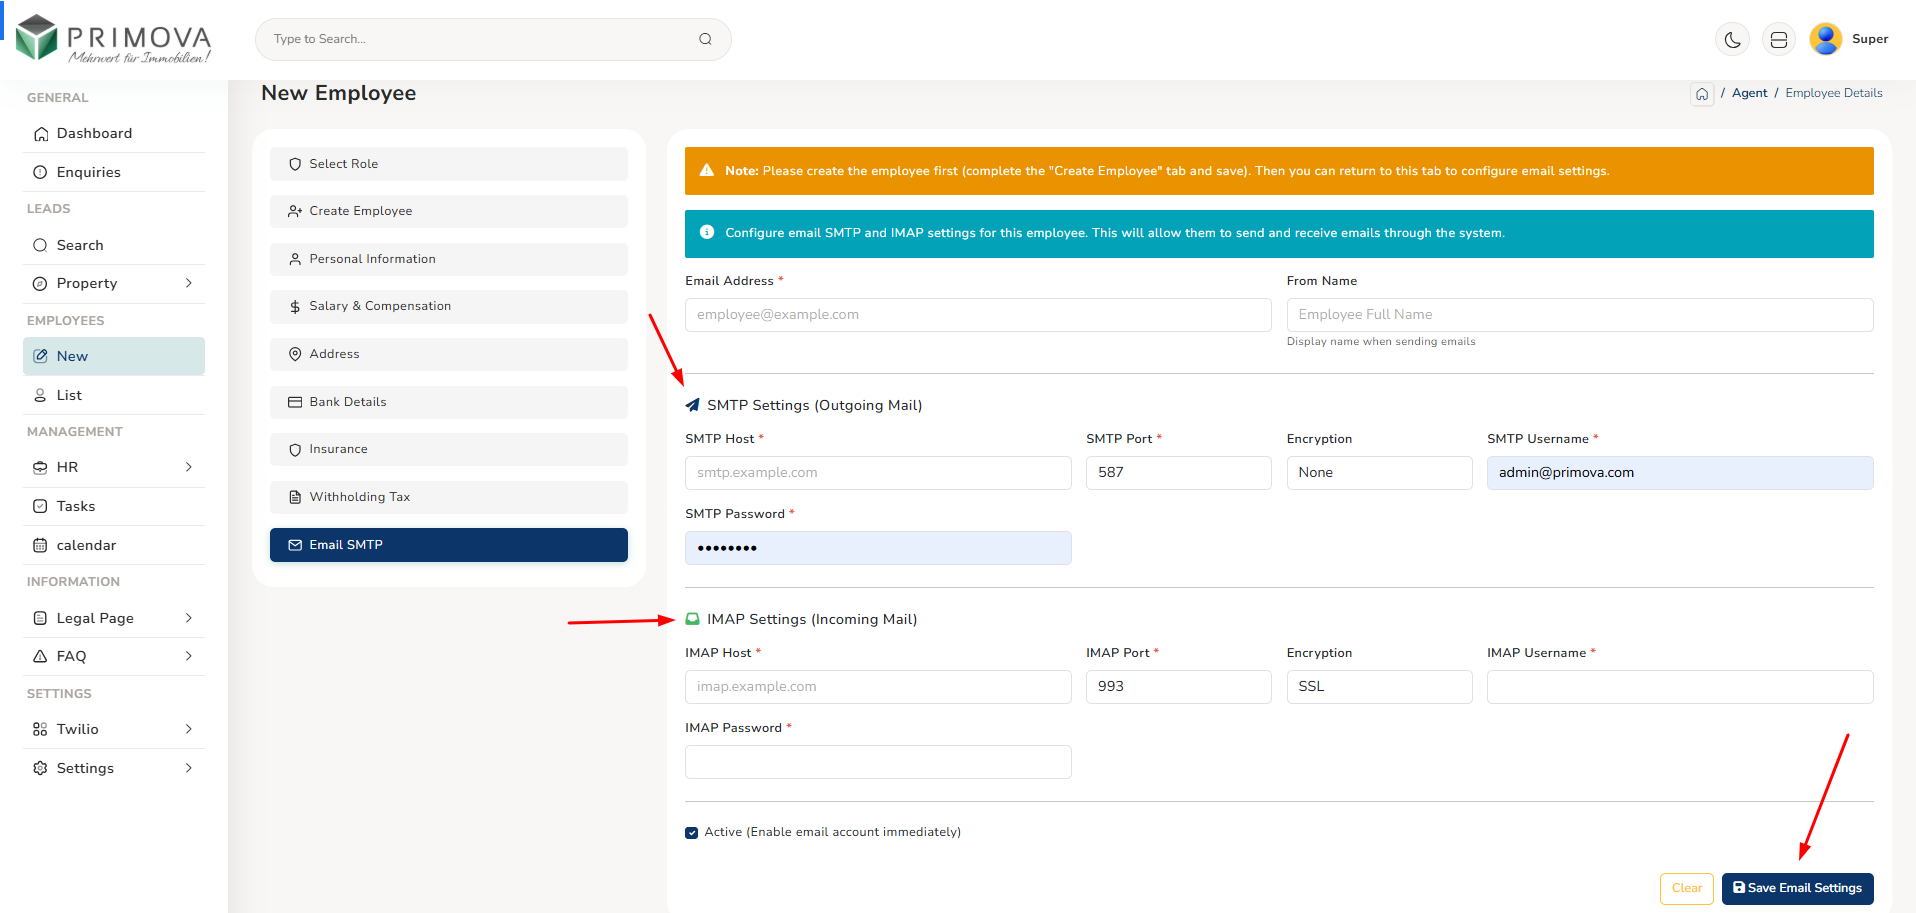Open the Super user avatar
Screen dimensions: 1916x913
click(x=1825, y=39)
